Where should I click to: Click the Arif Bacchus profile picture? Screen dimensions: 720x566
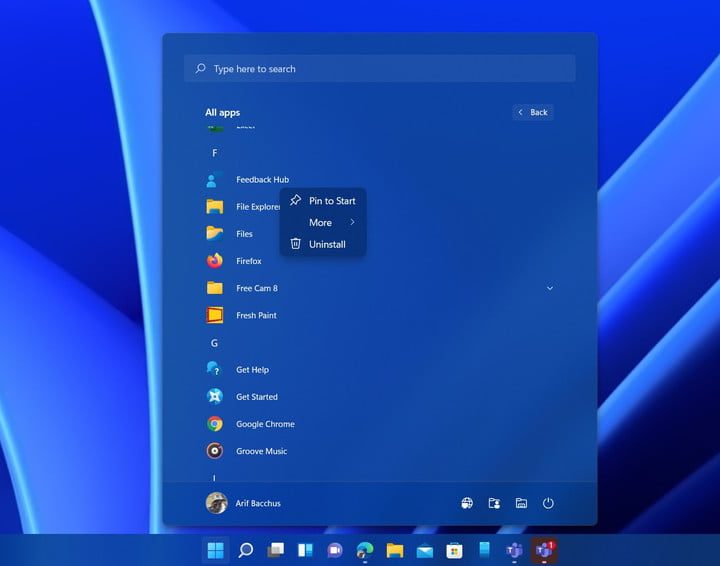216,503
